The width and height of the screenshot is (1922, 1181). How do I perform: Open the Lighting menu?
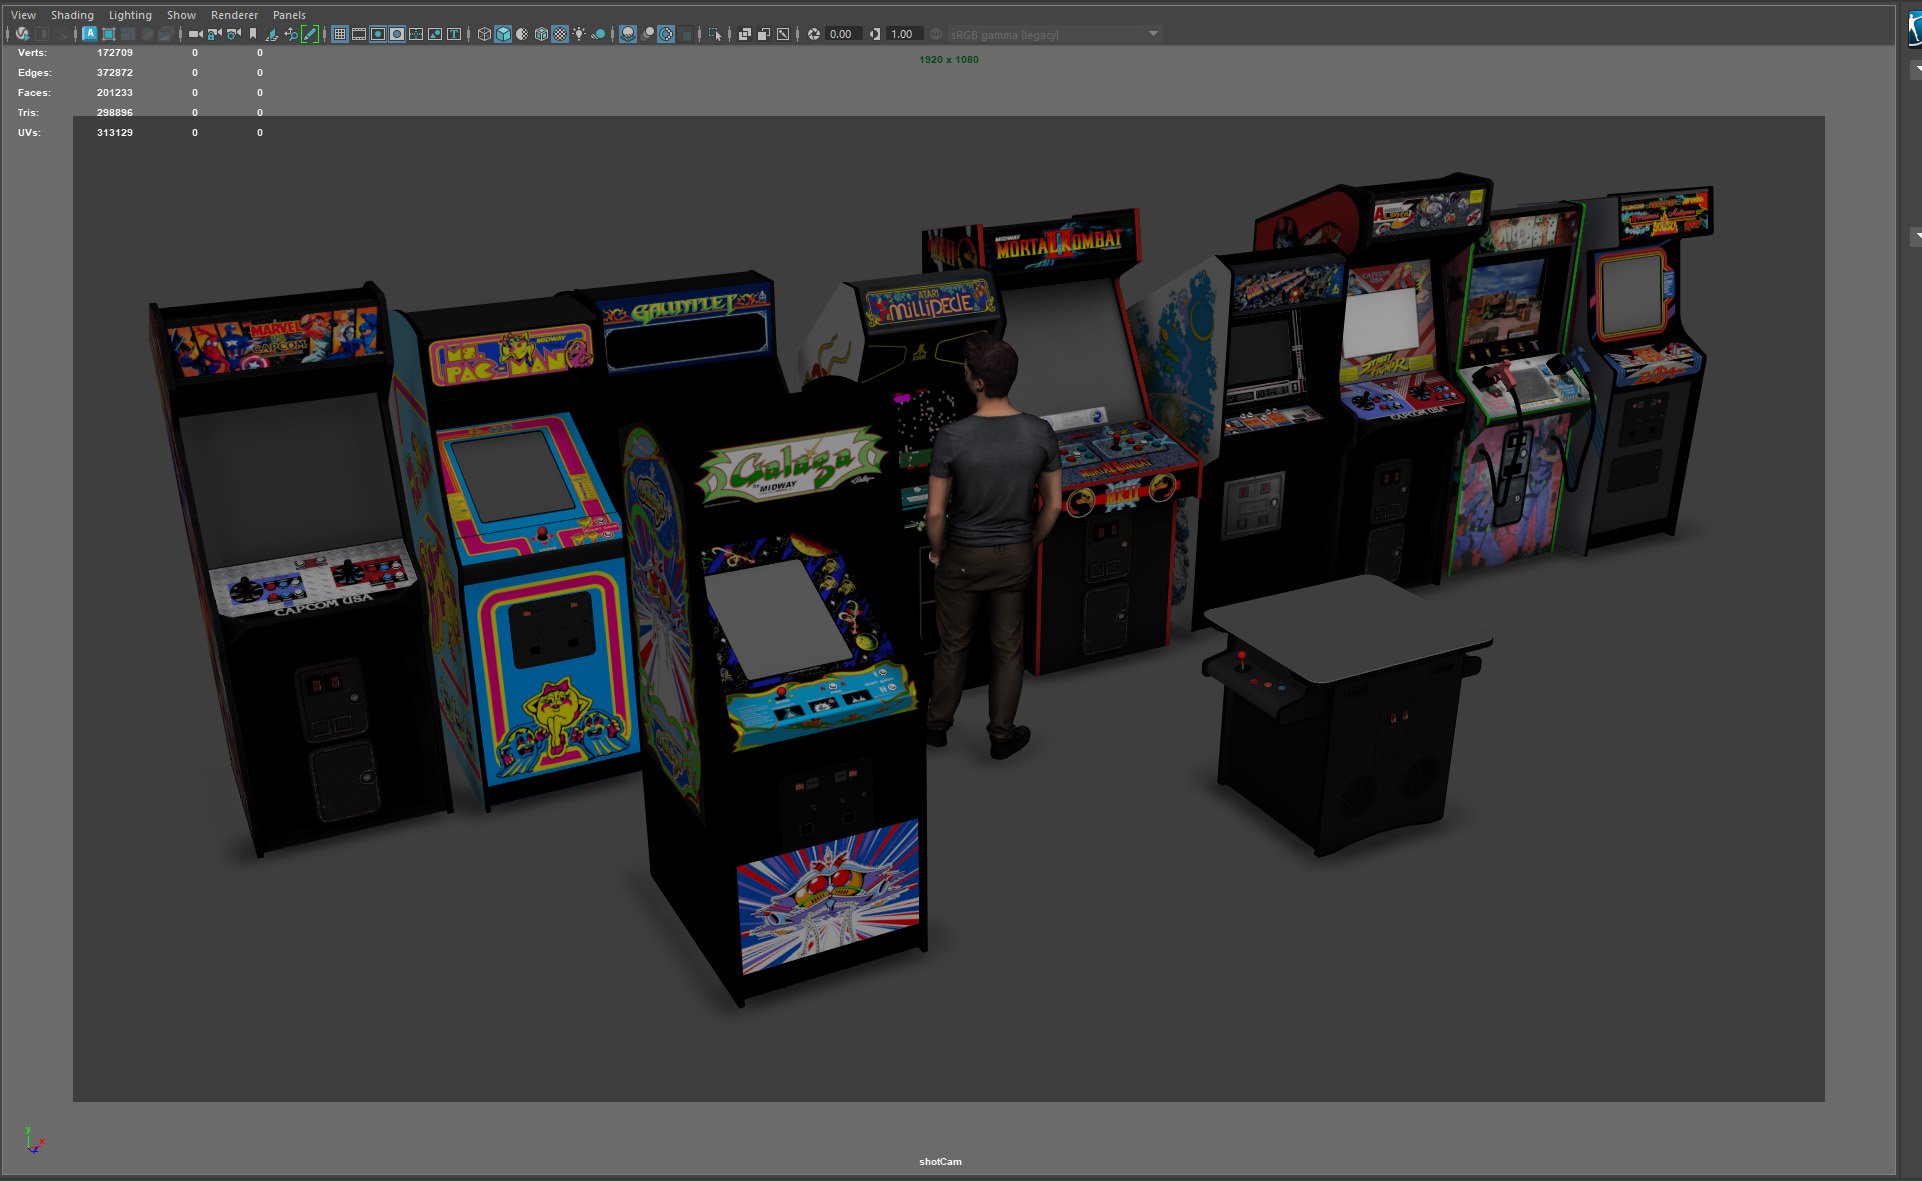pos(130,15)
